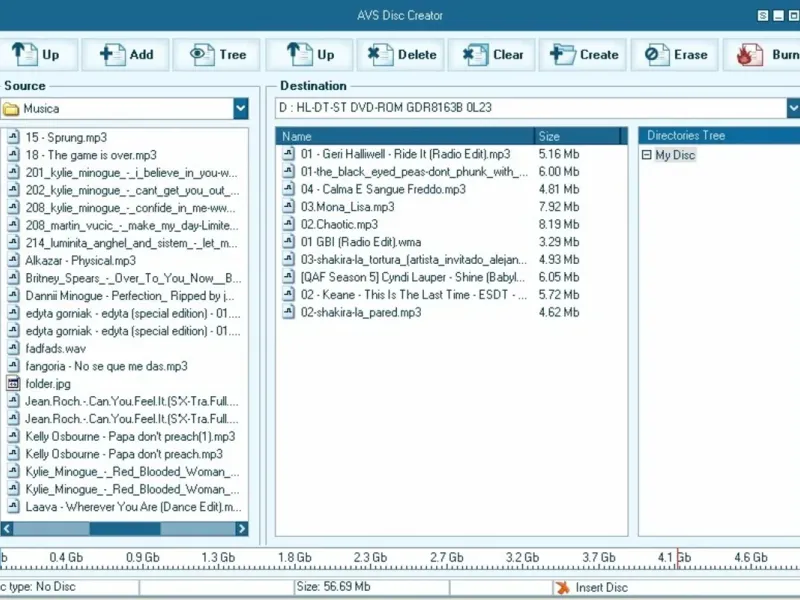Sort destination list by Size column
Image resolution: width=800 pixels, height=600 pixels.
[x=577, y=136]
